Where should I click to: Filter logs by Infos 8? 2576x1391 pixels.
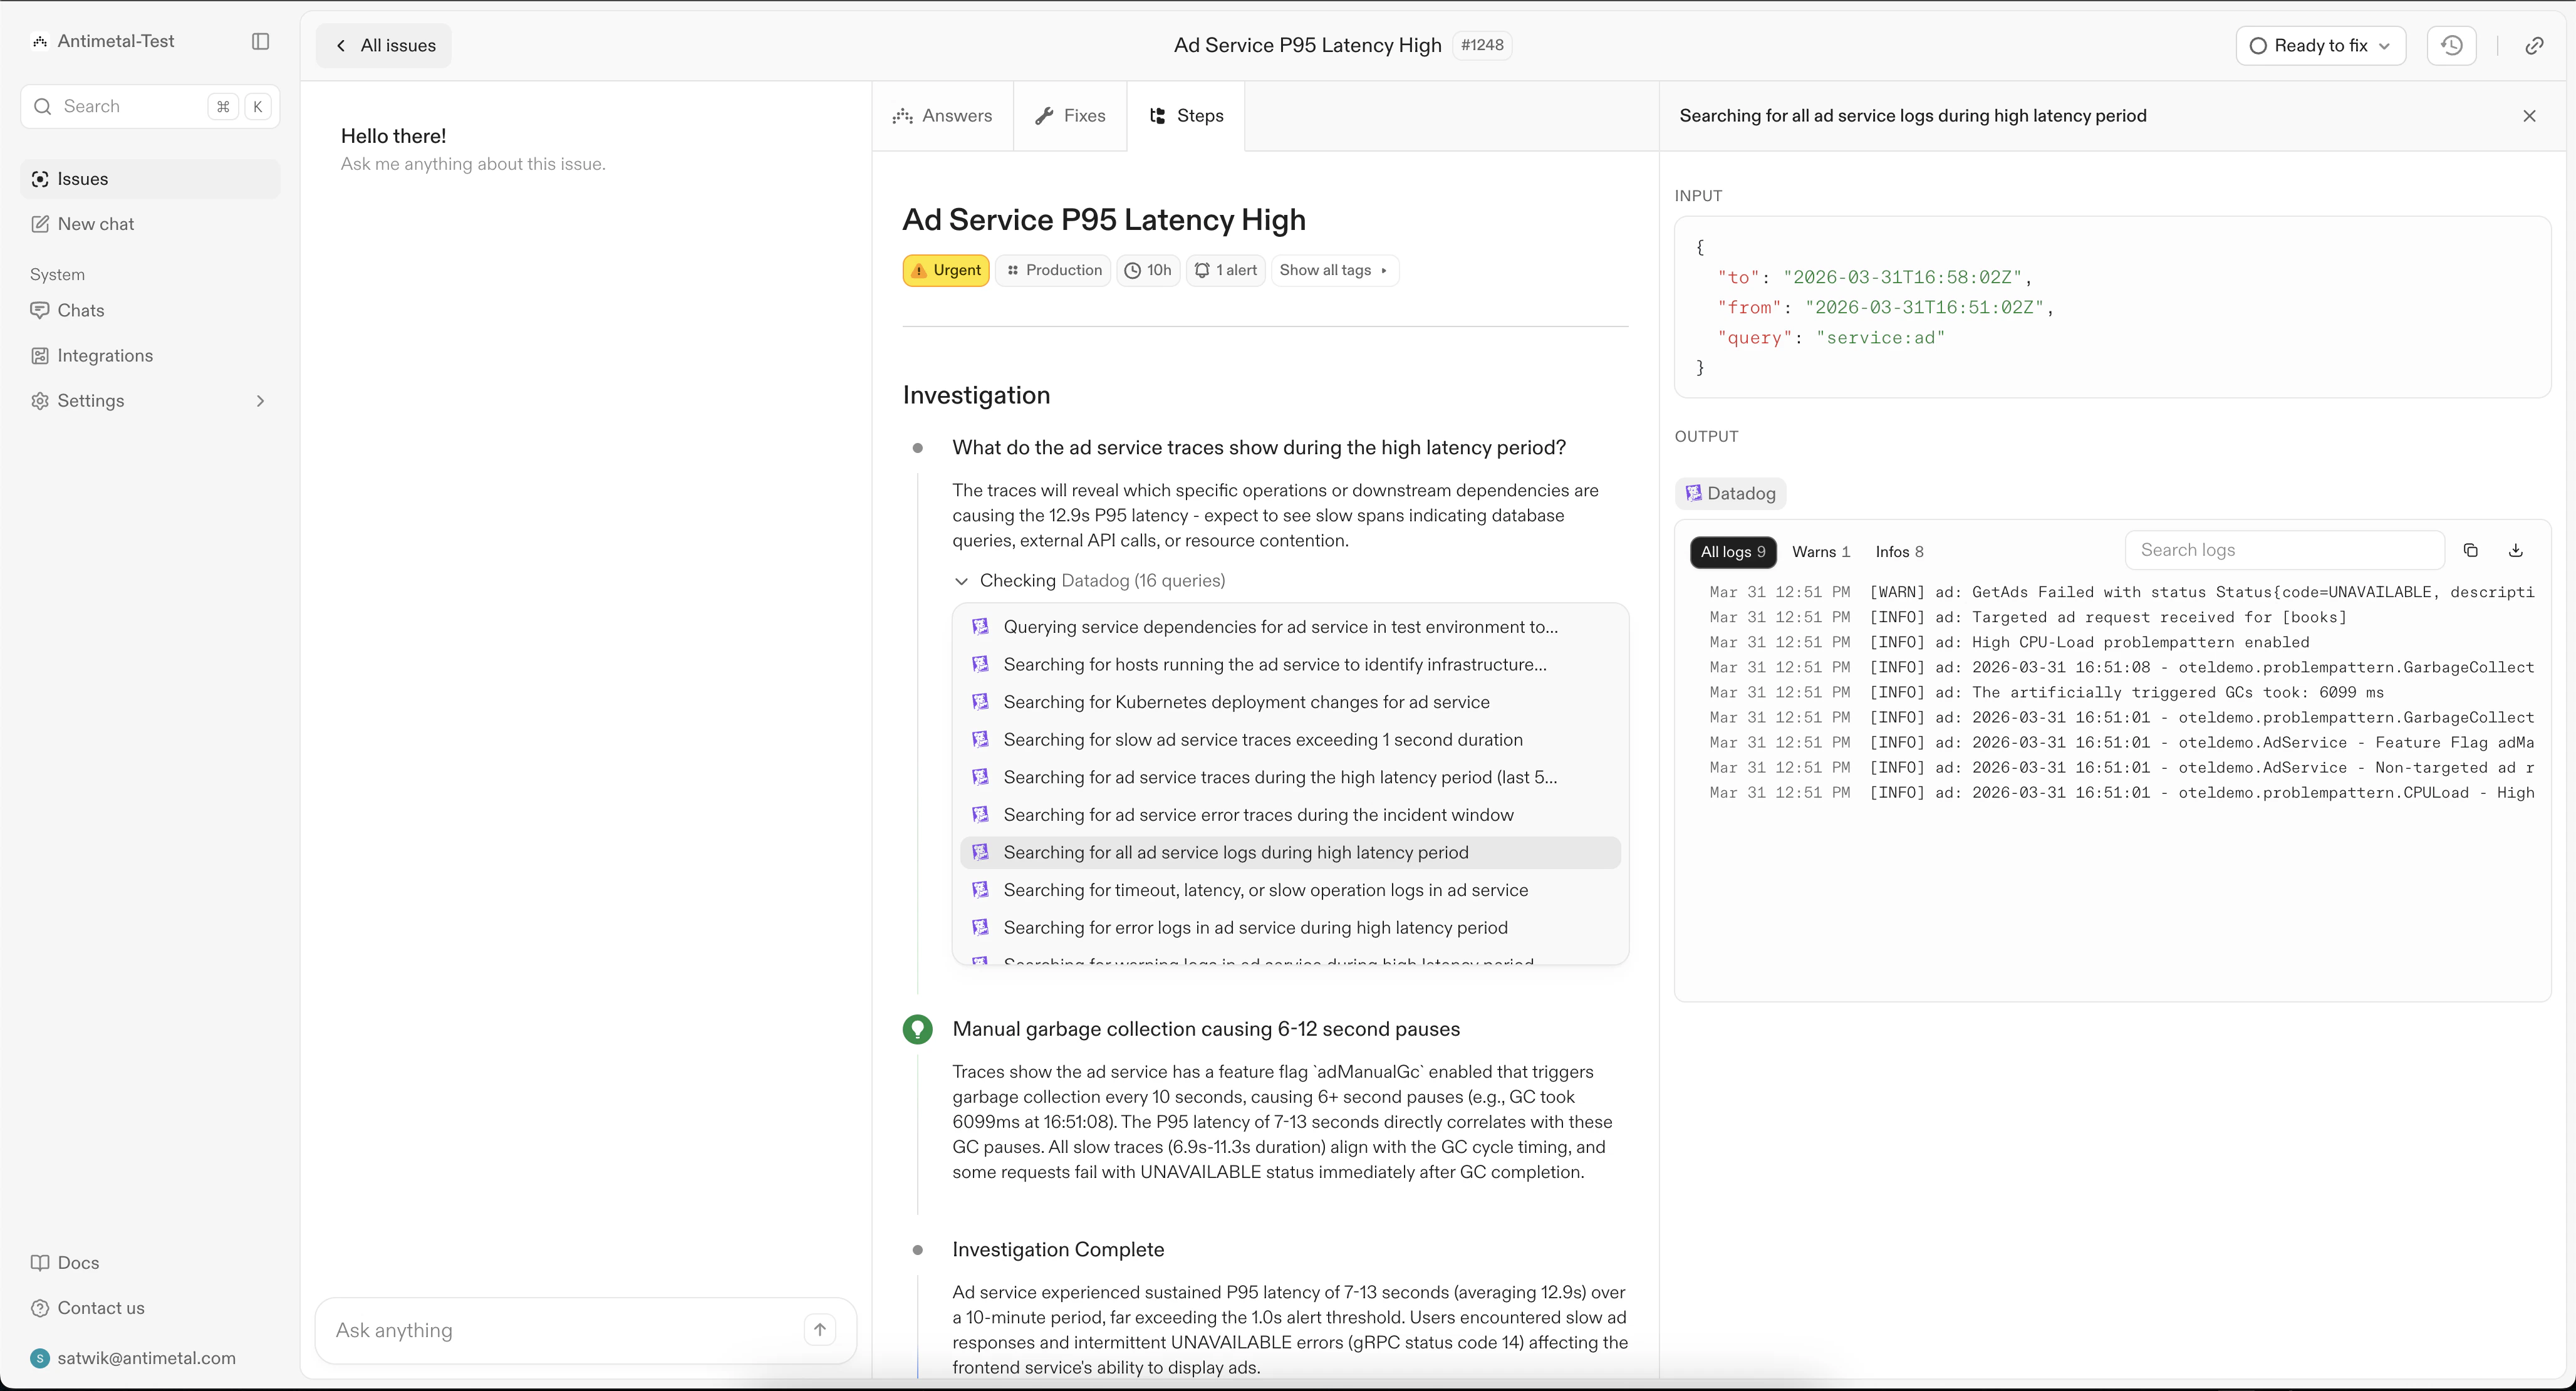click(x=1898, y=552)
